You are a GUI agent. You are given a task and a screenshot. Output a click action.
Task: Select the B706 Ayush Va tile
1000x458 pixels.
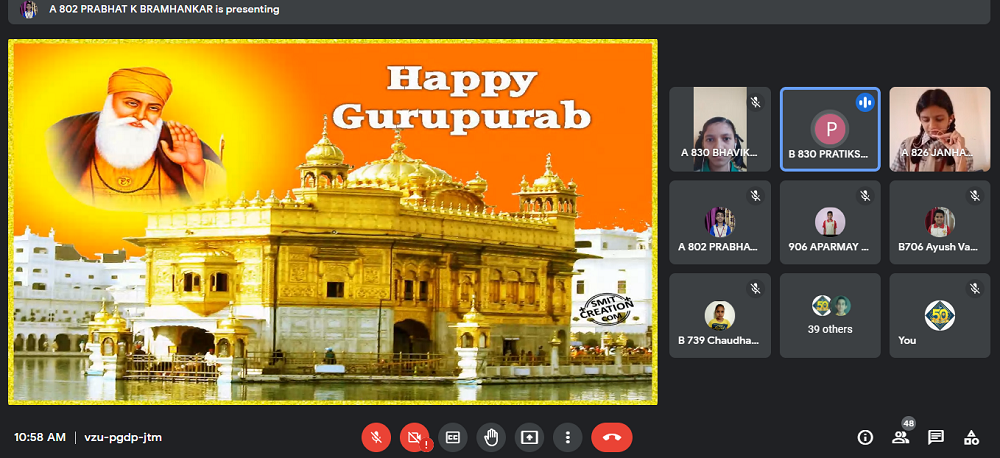(x=939, y=222)
